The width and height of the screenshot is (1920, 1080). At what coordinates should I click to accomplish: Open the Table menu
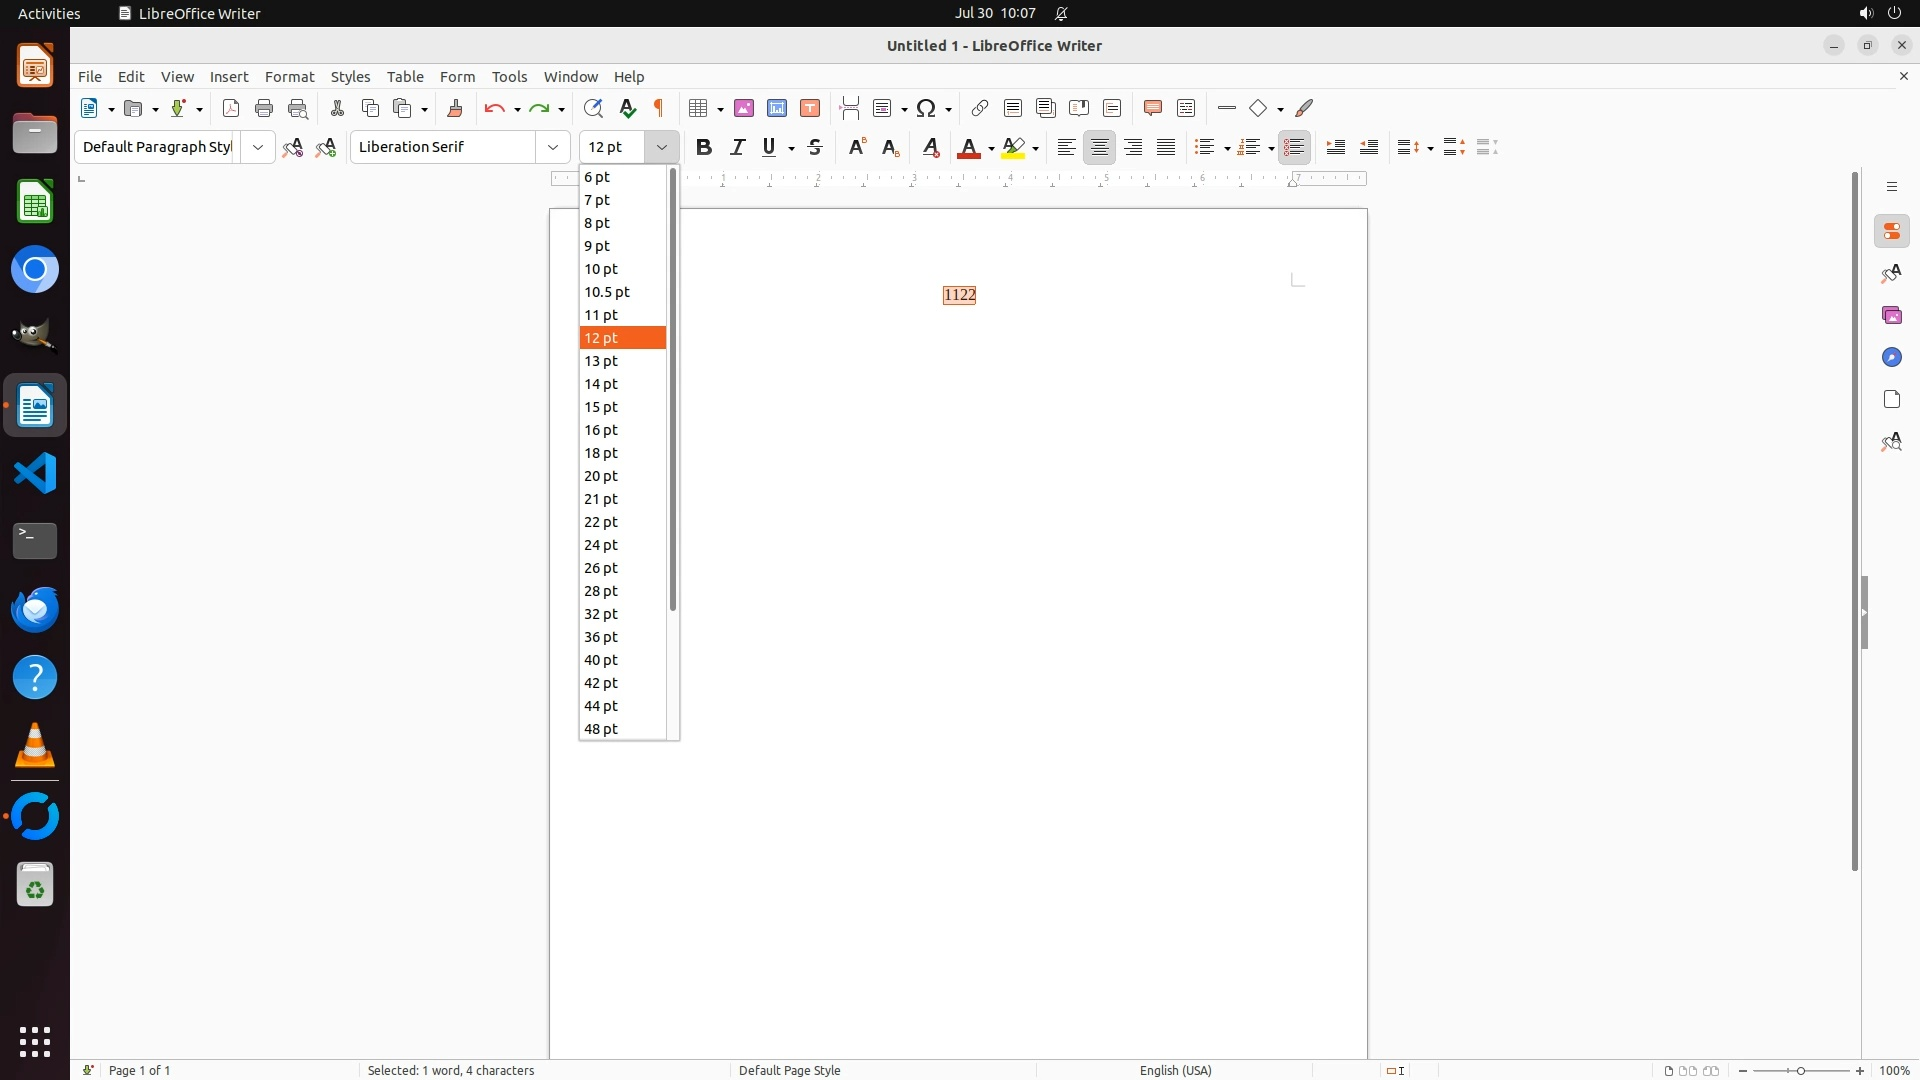[x=405, y=77]
